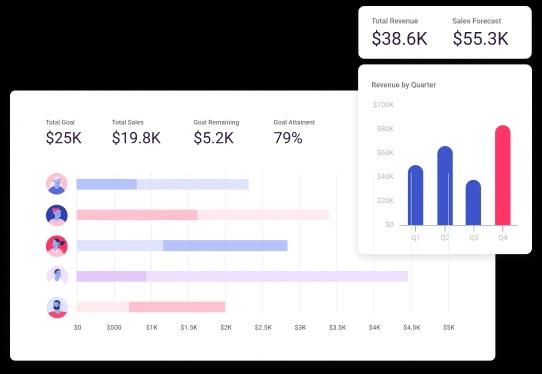Select the bearded man avatar
Viewport: 542px width, 374px height.
57,307
